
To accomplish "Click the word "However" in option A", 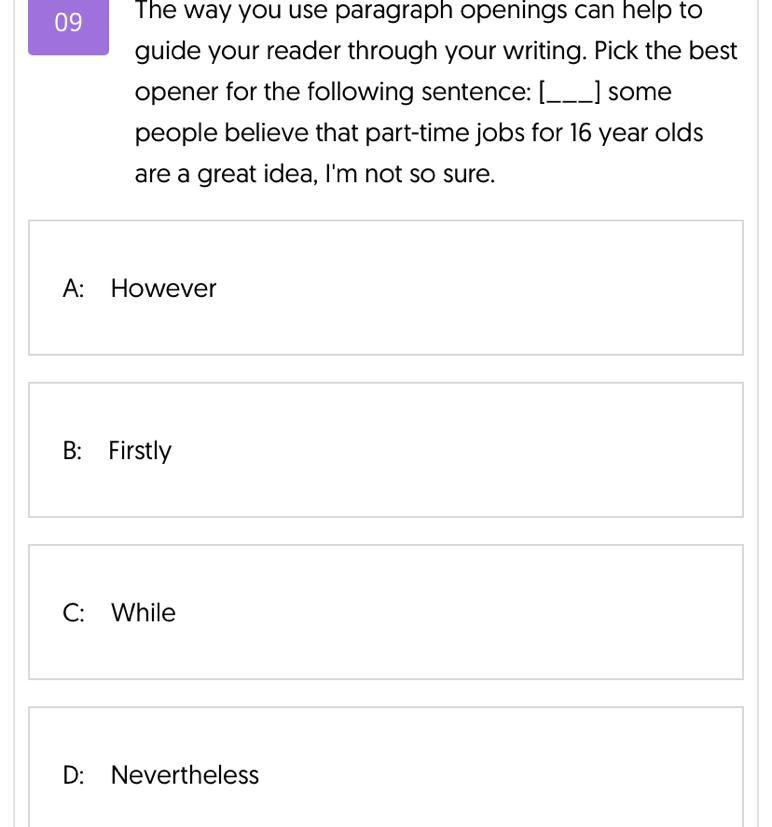I will (x=163, y=289).
